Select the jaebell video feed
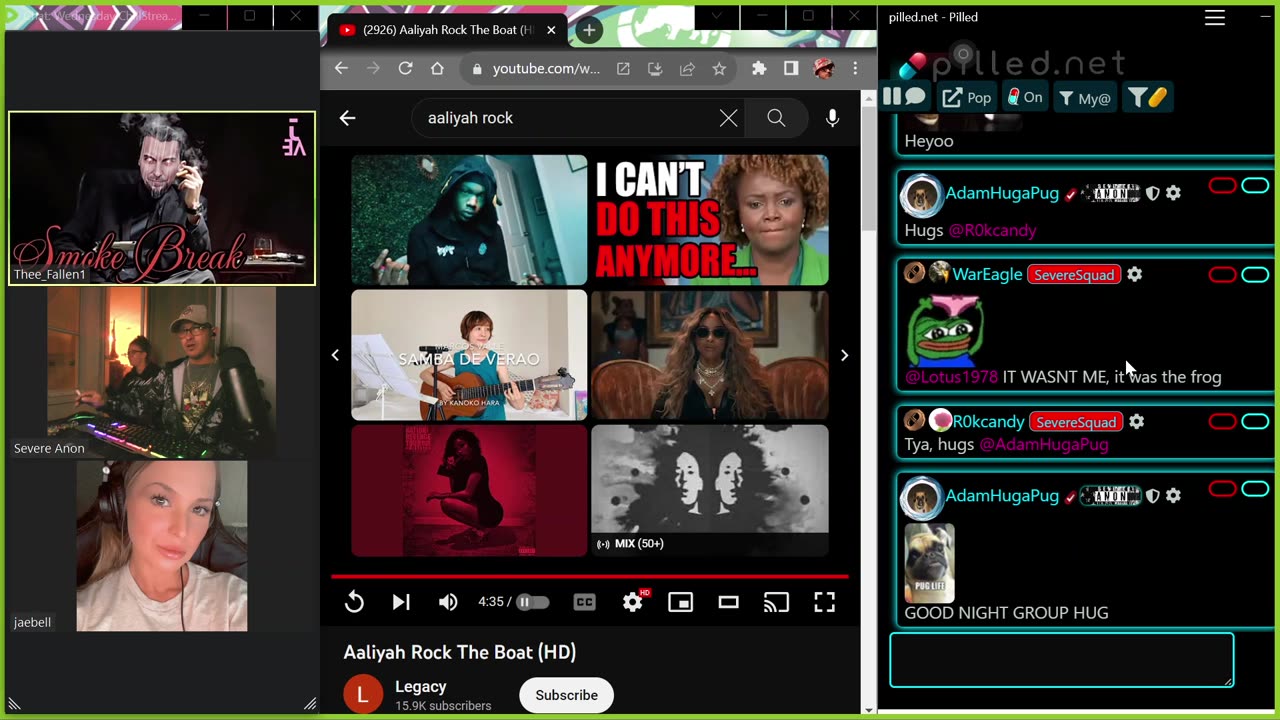 click(162, 546)
